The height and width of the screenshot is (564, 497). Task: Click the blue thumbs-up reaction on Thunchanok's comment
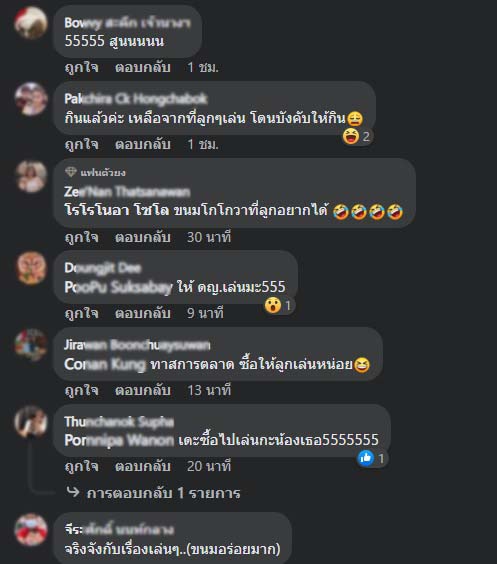click(x=366, y=458)
